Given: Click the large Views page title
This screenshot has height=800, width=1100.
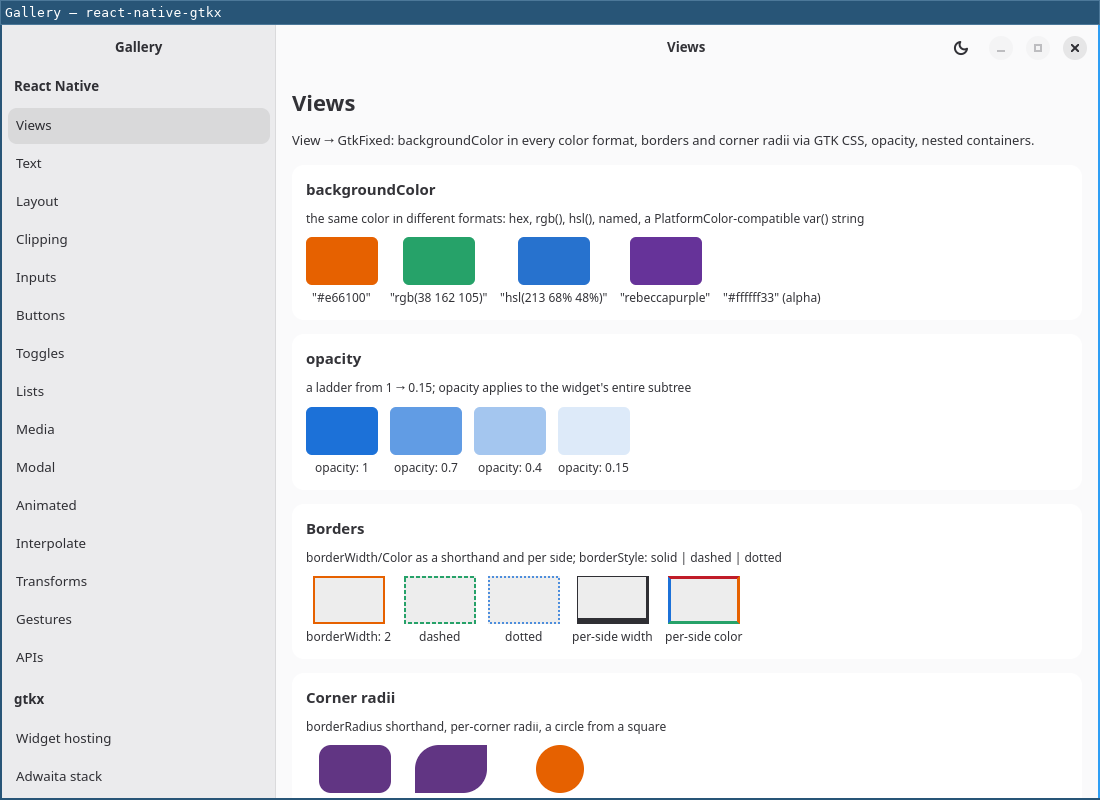Looking at the screenshot, I should point(323,104).
